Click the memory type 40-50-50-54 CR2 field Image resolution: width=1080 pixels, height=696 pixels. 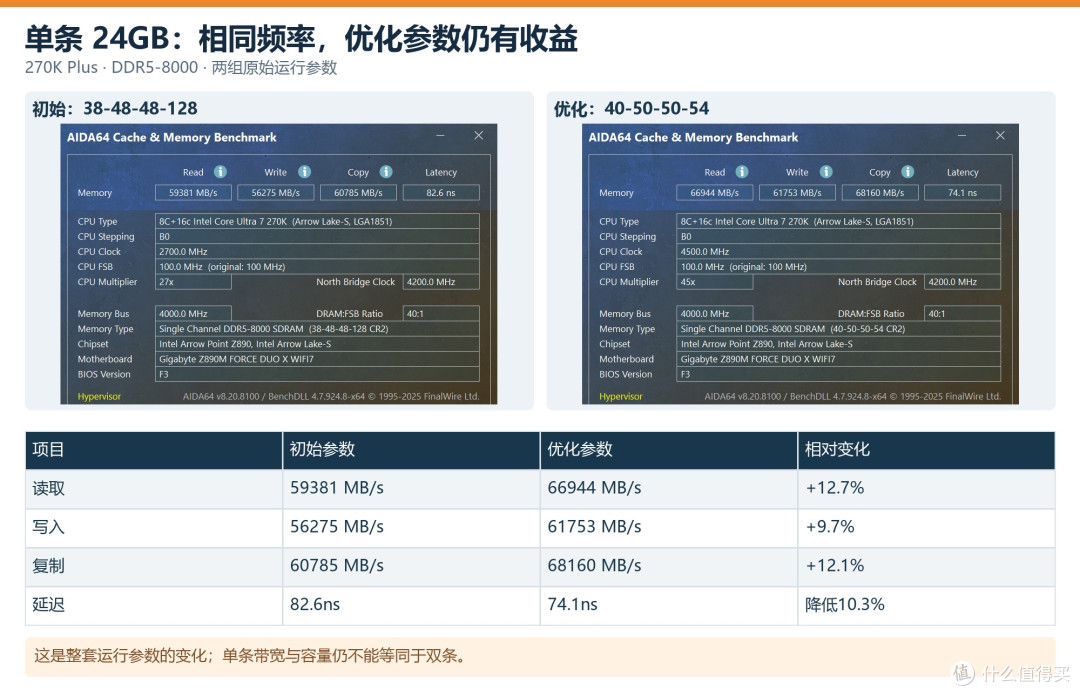click(838, 329)
